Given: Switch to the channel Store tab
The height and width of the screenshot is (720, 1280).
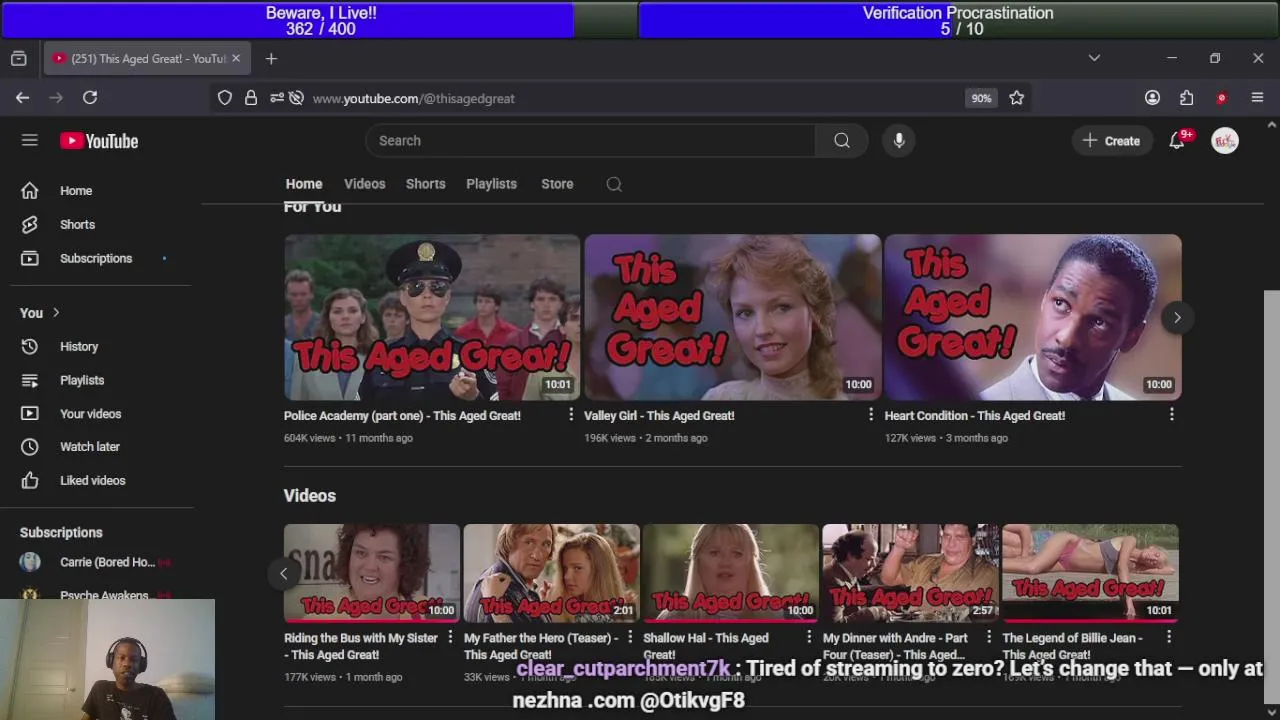Looking at the screenshot, I should coord(557,184).
